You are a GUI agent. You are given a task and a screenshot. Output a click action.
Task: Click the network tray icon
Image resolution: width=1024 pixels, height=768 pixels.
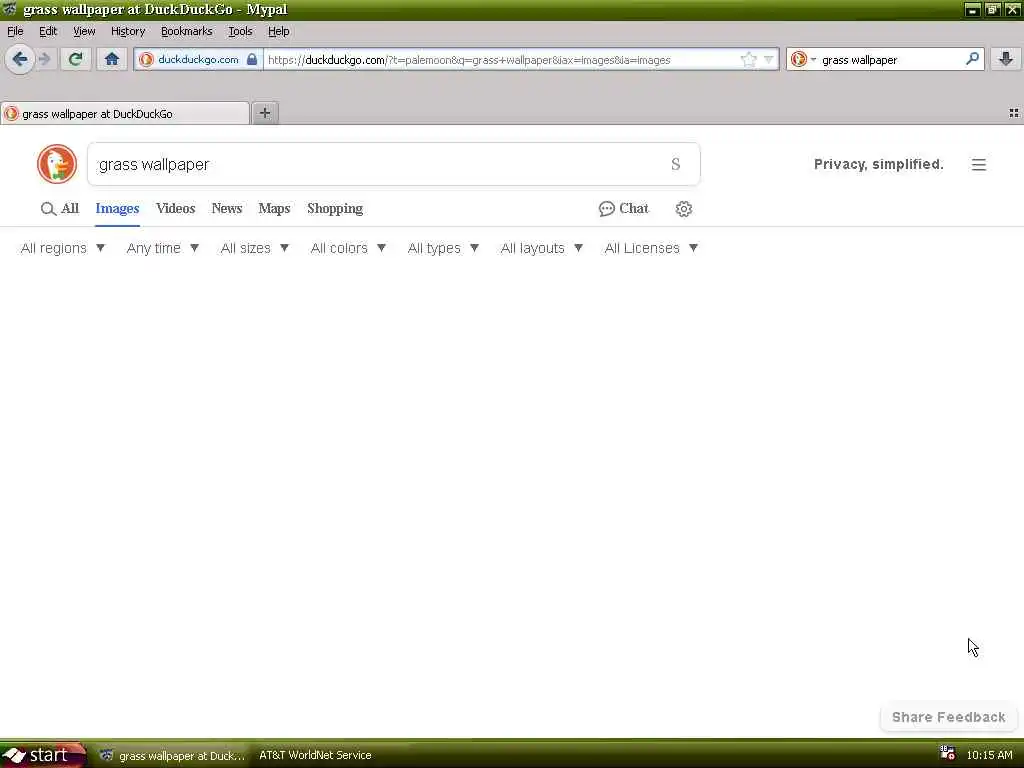(948, 754)
